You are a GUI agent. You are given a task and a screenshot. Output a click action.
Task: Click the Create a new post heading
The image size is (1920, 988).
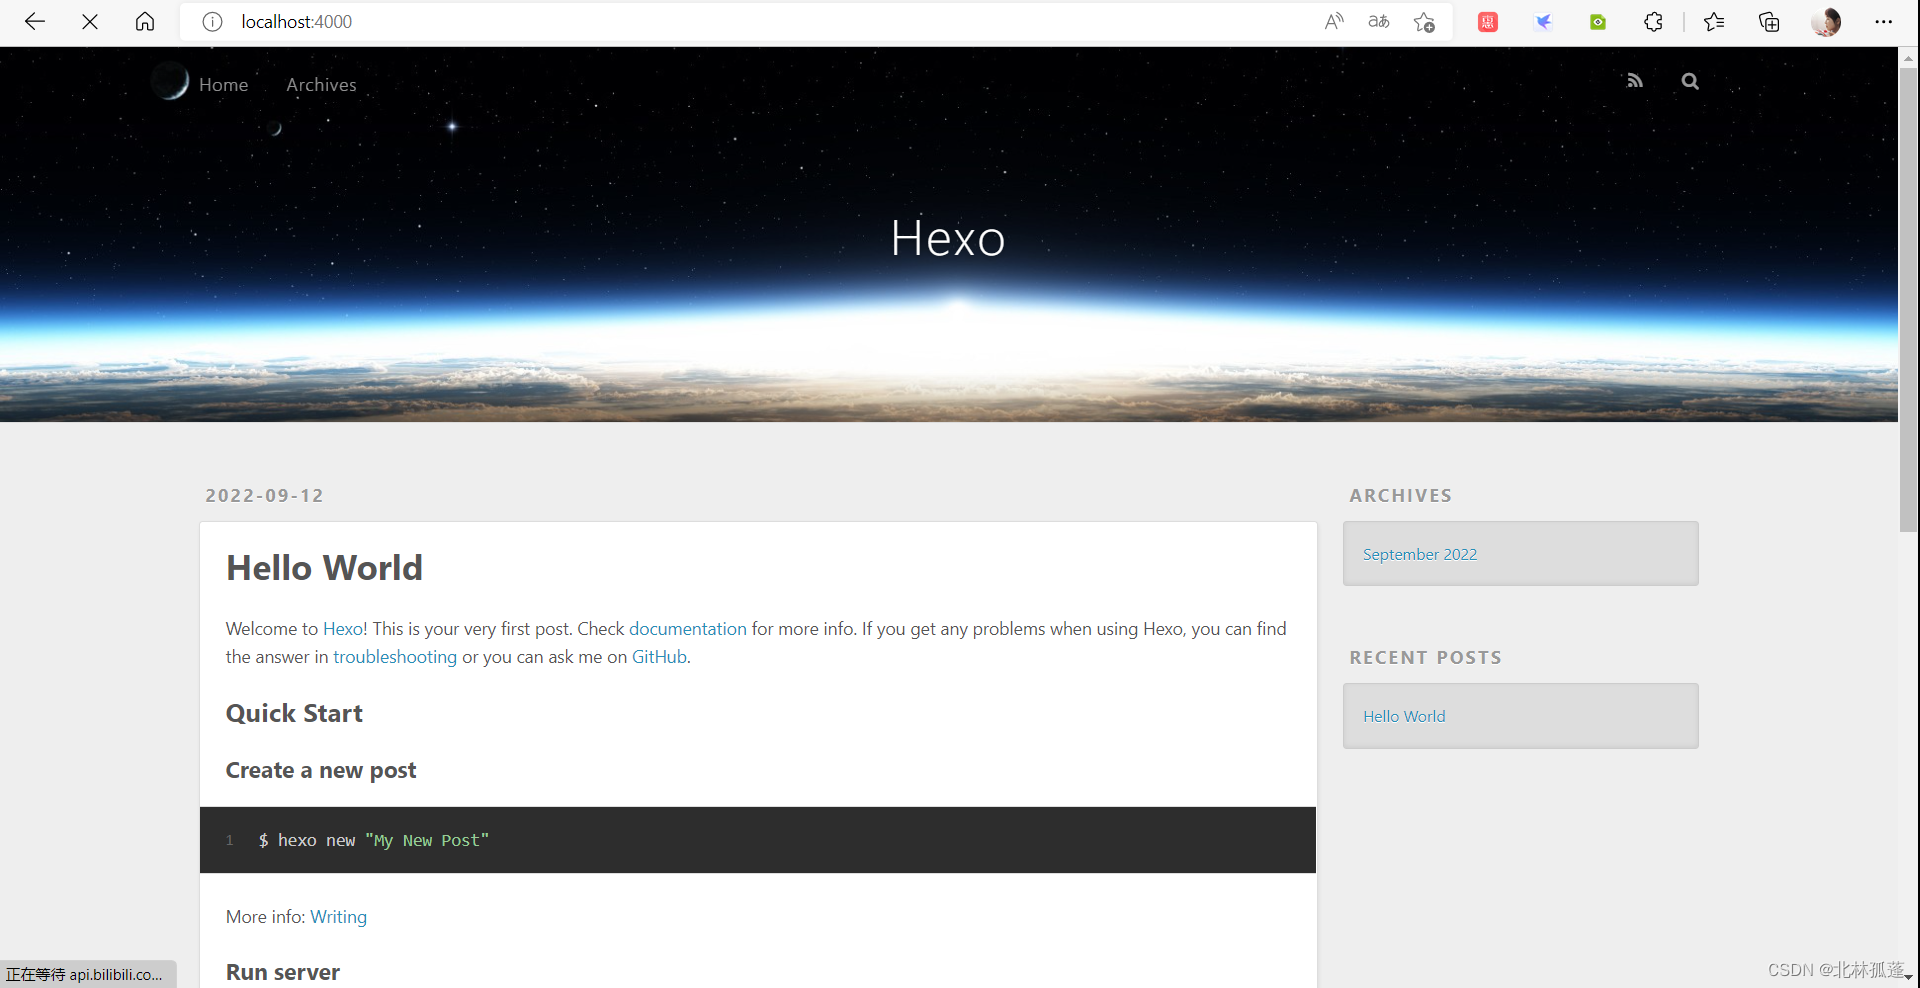pyautogui.click(x=321, y=771)
